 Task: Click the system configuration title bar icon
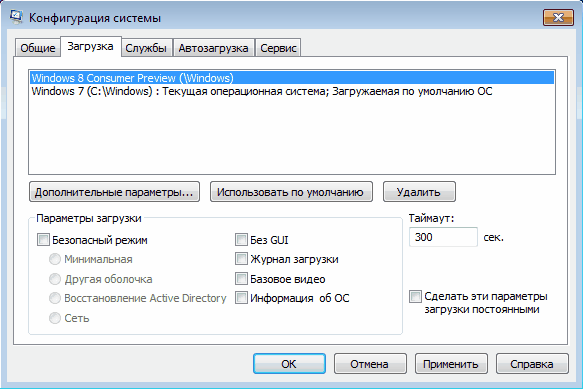[16, 17]
